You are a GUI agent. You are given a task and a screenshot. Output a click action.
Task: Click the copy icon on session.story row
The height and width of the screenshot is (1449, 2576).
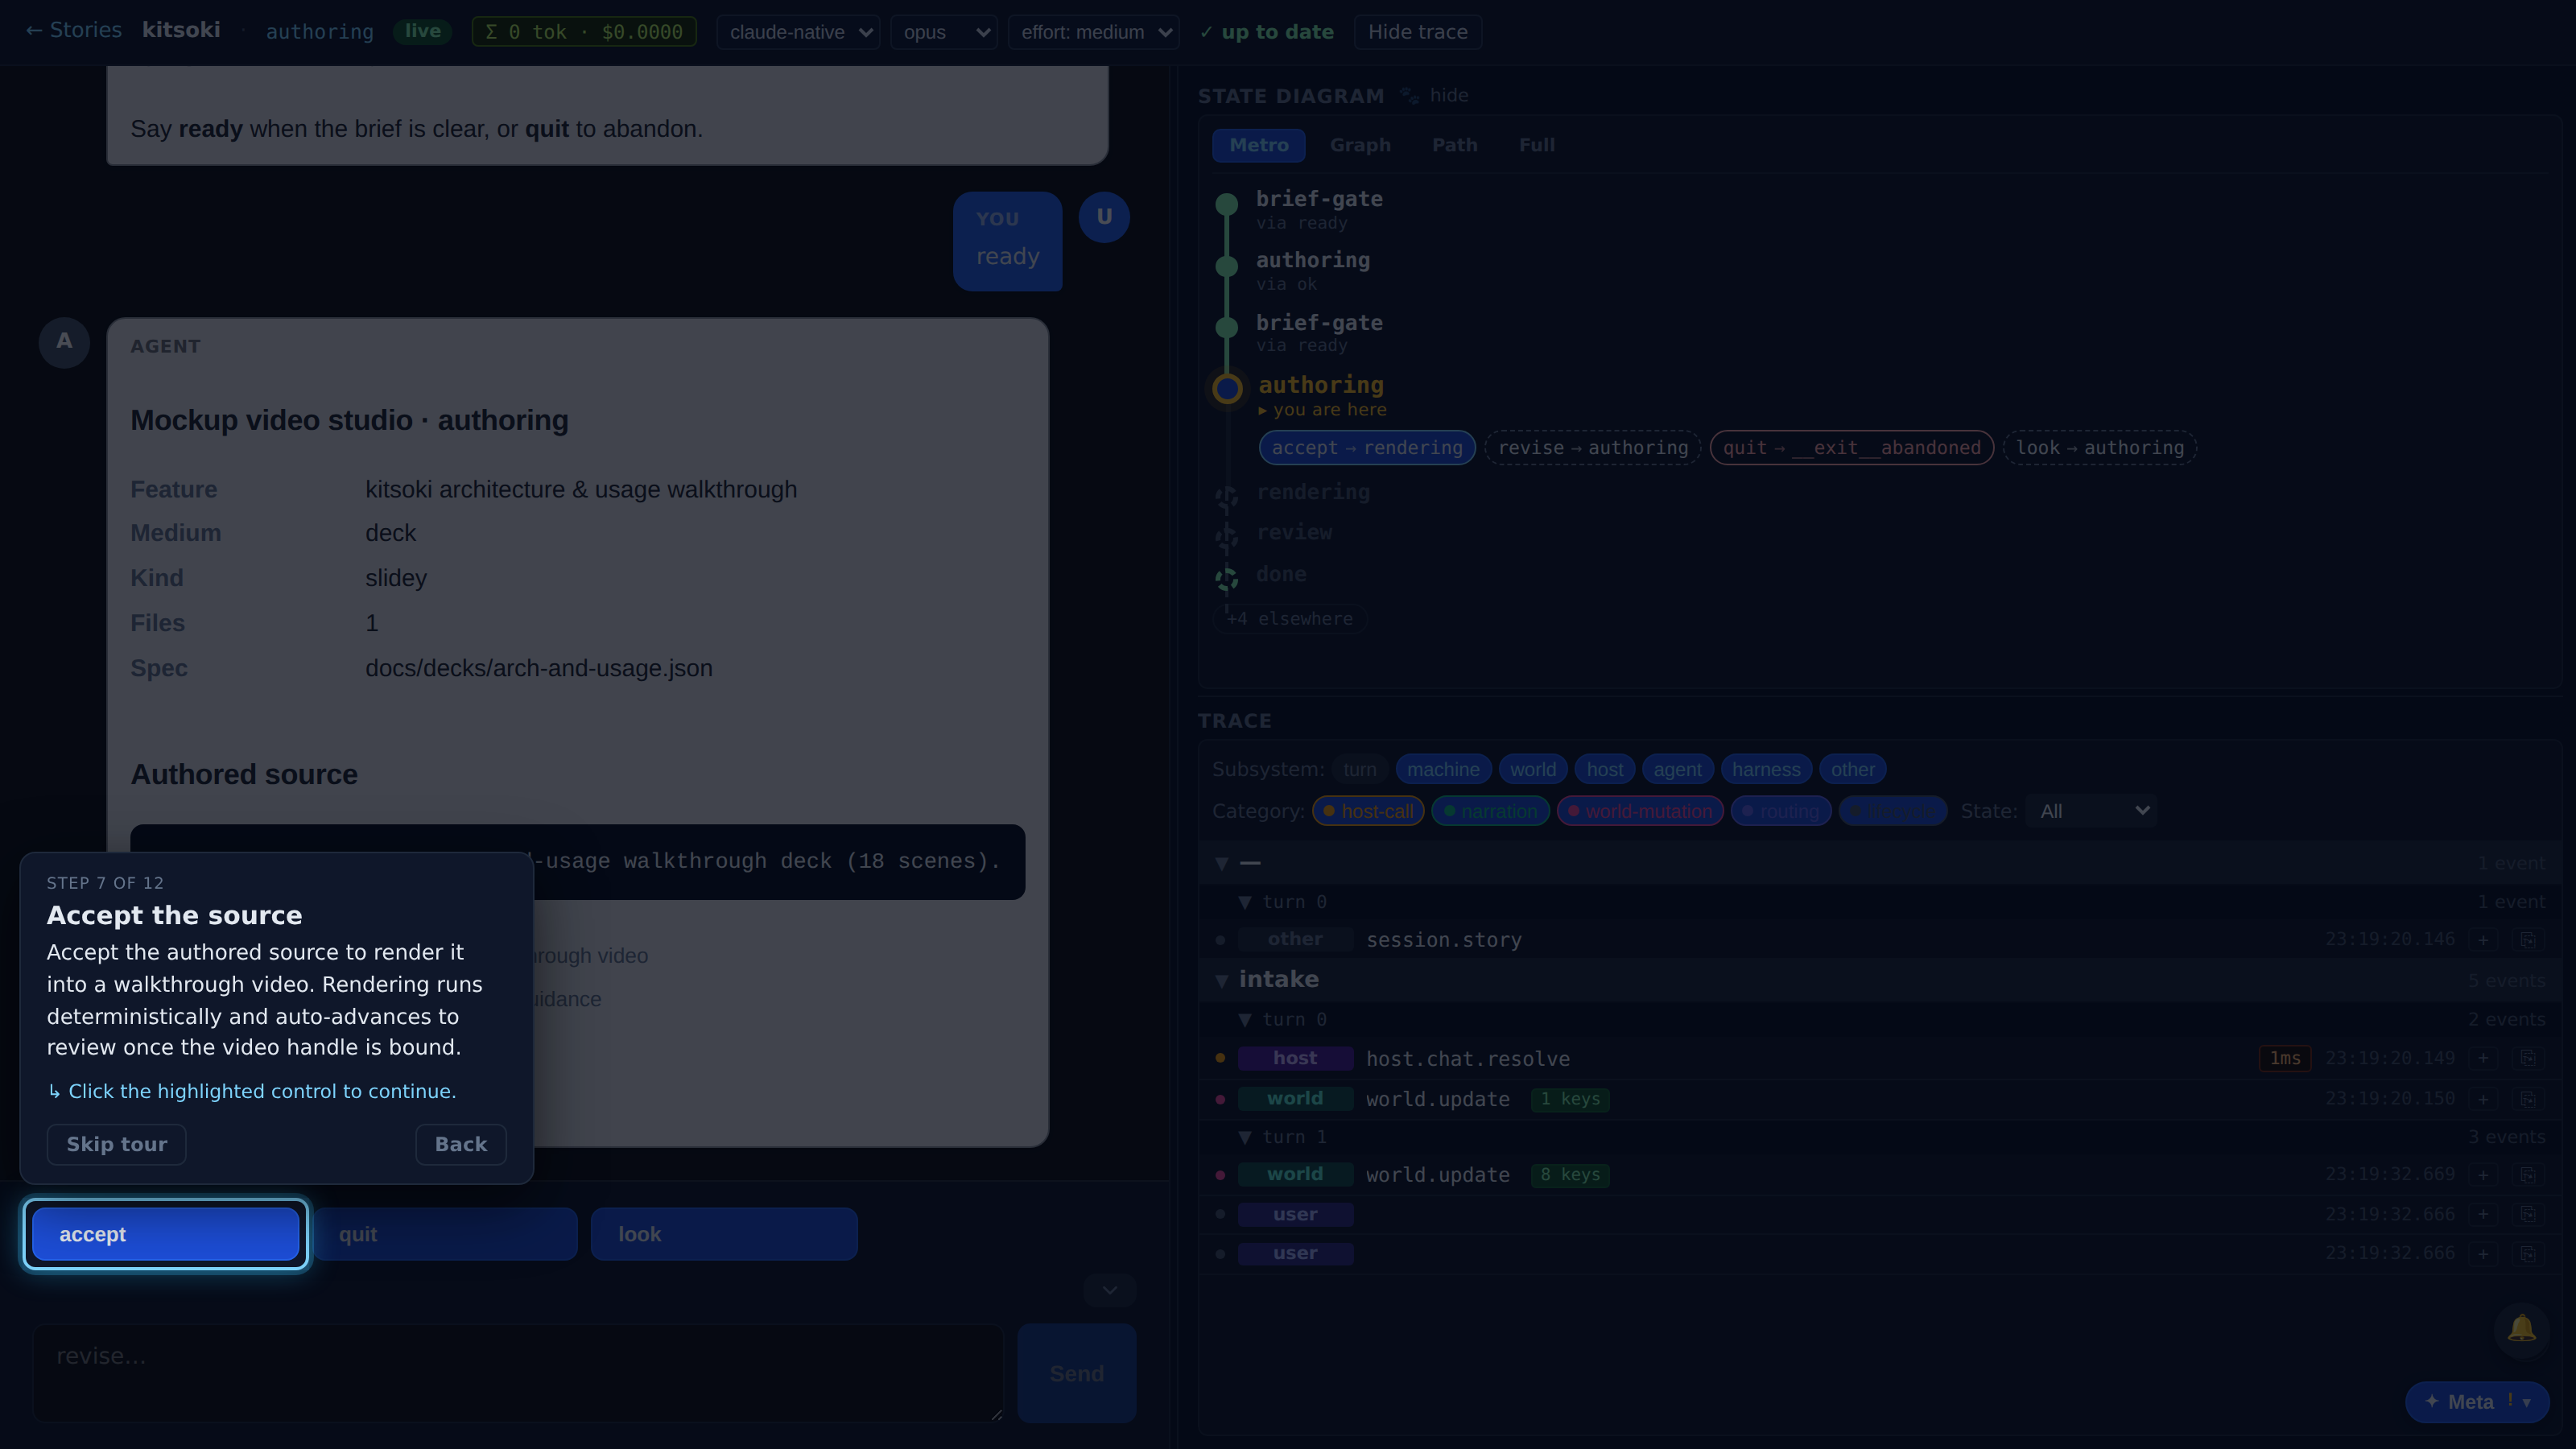(2527, 940)
